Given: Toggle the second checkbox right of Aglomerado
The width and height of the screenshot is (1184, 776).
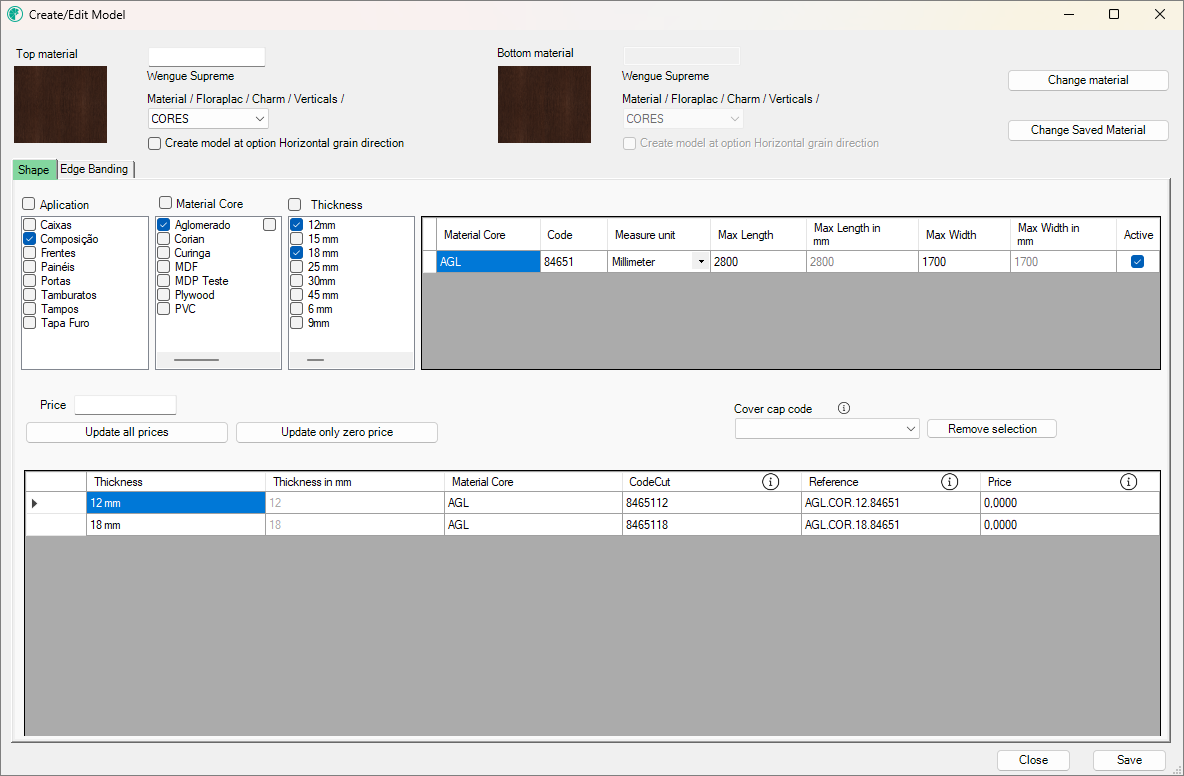Looking at the screenshot, I should point(270,225).
